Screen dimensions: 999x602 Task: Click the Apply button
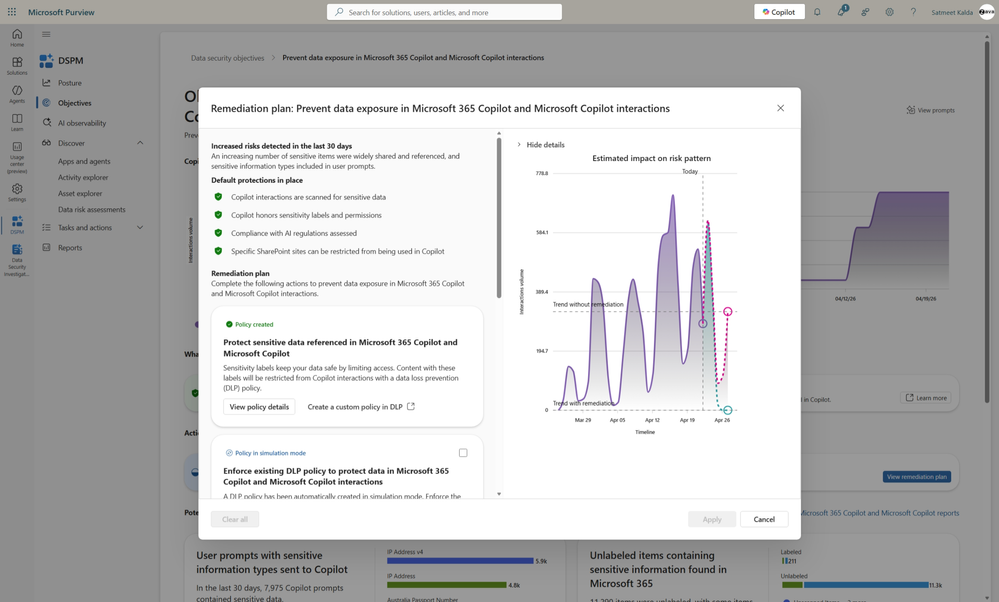pos(712,519)
